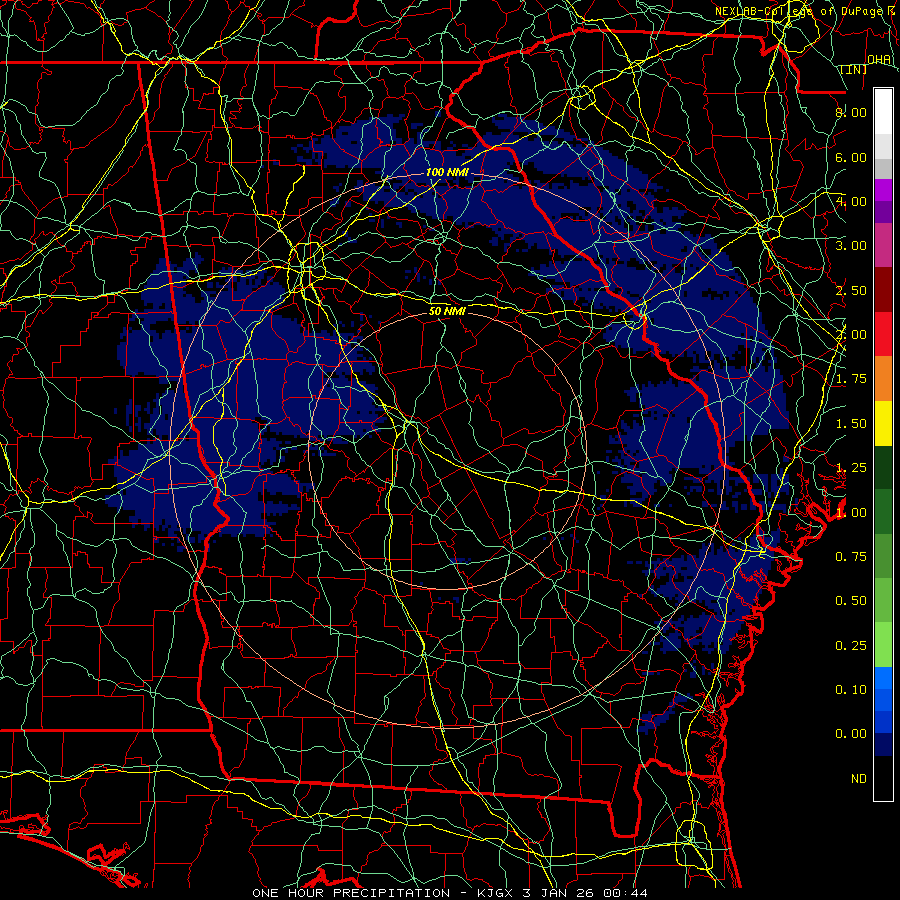Click the orange legend swatch near 1.75
The width and height of the screenshot is (900, 900).
883,378
